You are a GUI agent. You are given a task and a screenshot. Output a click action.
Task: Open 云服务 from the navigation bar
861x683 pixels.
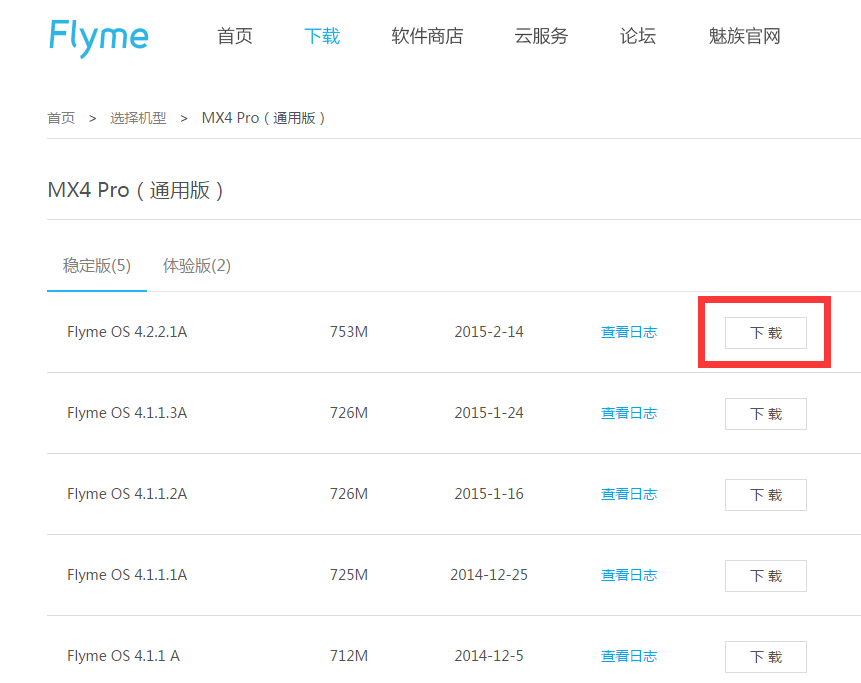(541, 37)
